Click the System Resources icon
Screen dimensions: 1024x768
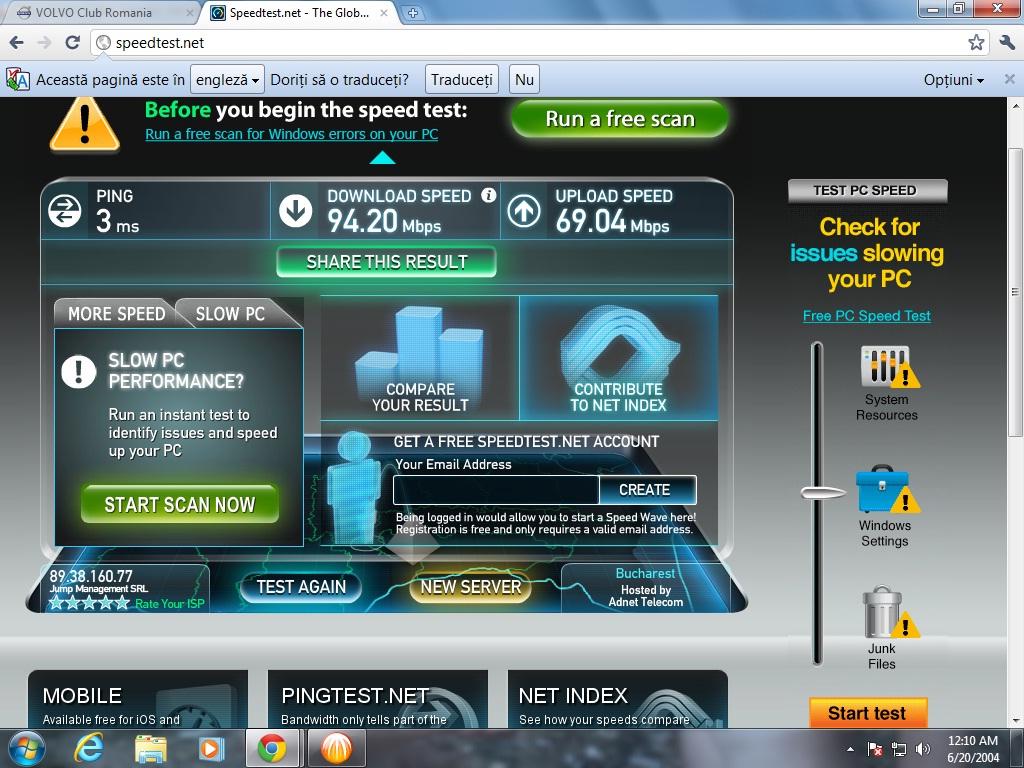coord(889,368)
